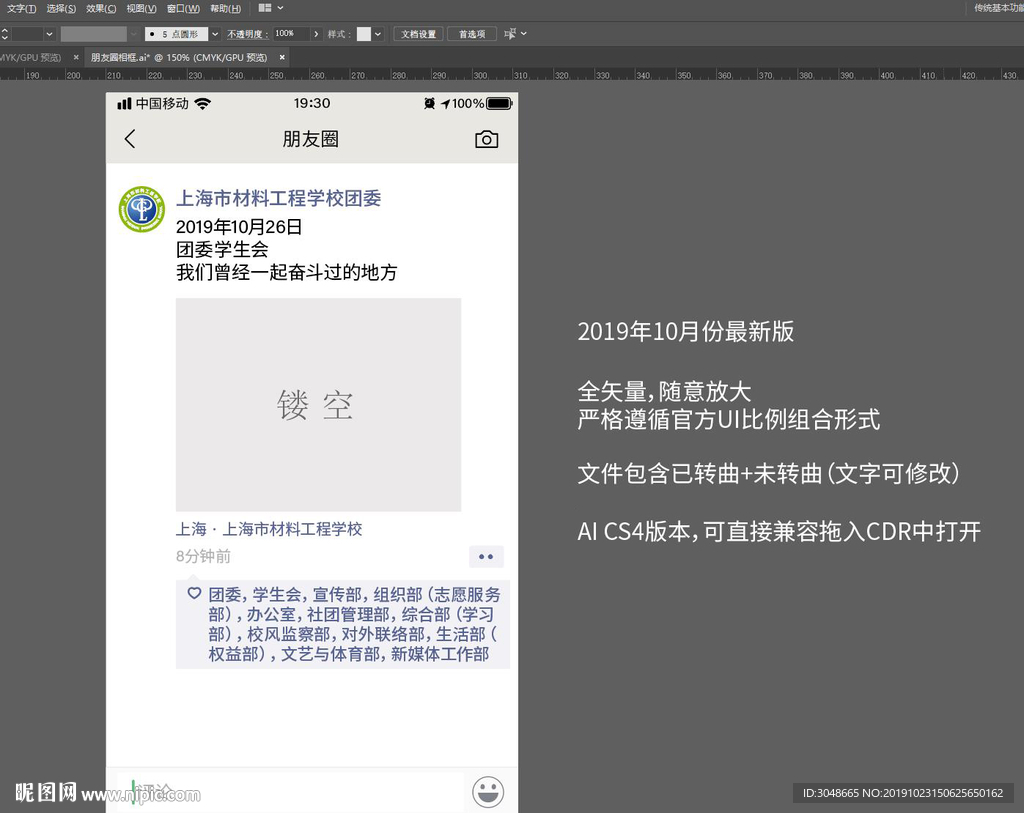
Task: Click the school logo avatar in the post
Action: pos(141,210)
